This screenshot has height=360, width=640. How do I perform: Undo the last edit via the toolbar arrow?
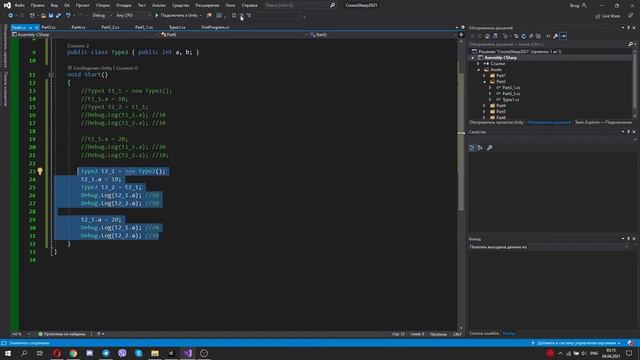[69, 16]
